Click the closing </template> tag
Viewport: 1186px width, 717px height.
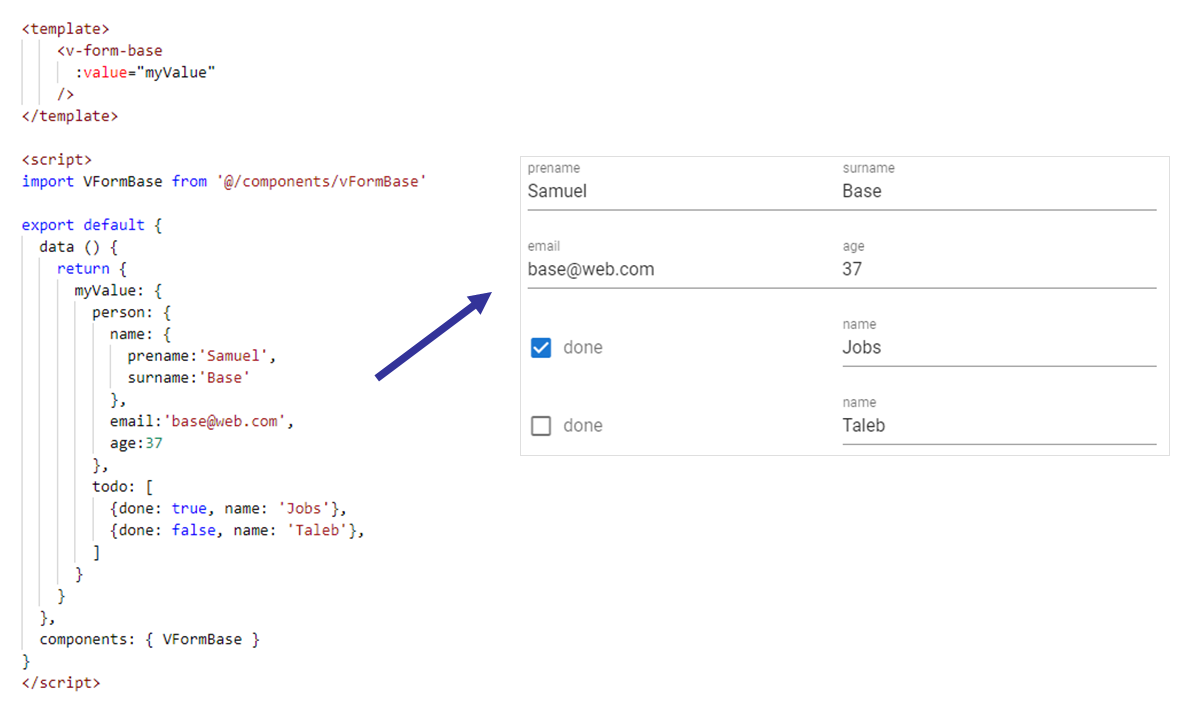70,116
